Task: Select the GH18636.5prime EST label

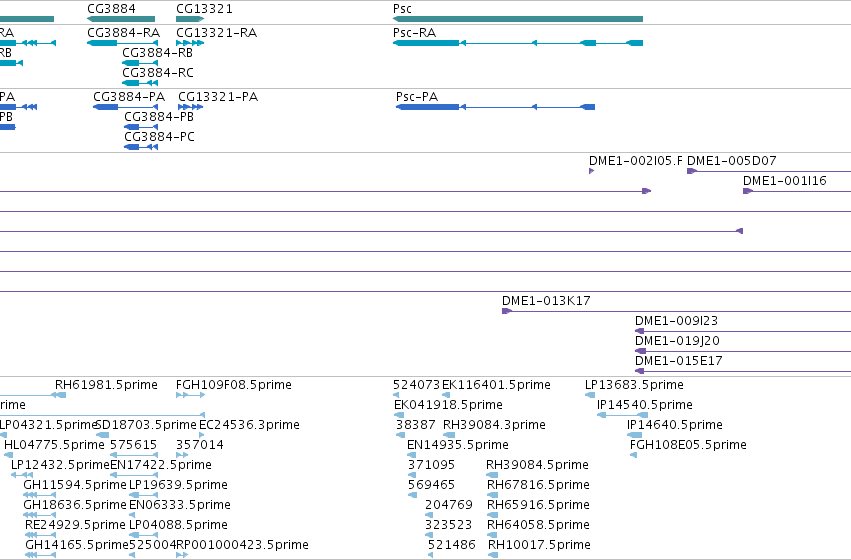Action: [x=75, y=505]
